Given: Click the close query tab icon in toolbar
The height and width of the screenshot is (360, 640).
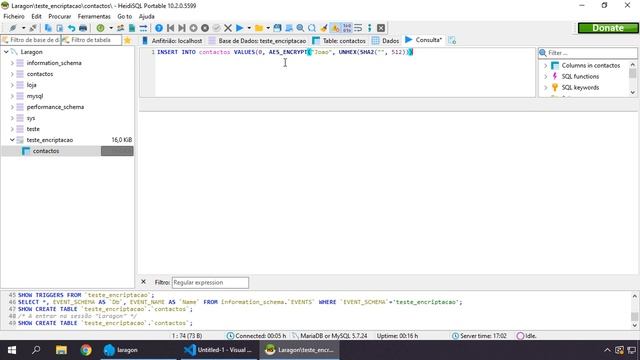Looking at the screenshot, I should 381,28.
